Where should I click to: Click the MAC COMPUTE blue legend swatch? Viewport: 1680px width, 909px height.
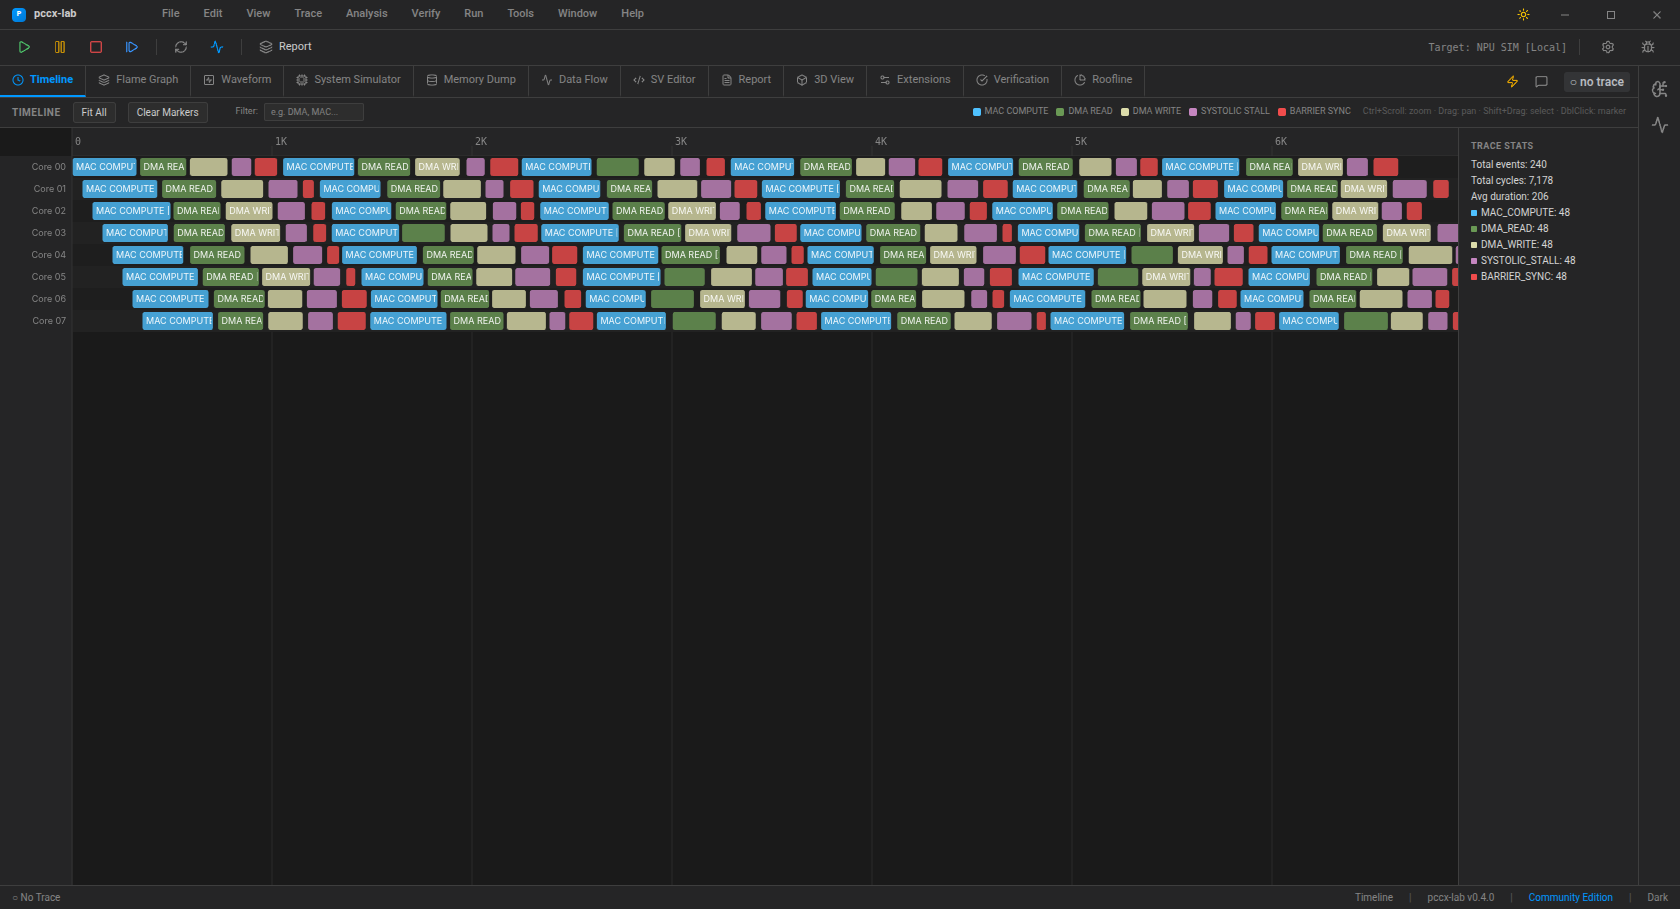pos(977,112)
